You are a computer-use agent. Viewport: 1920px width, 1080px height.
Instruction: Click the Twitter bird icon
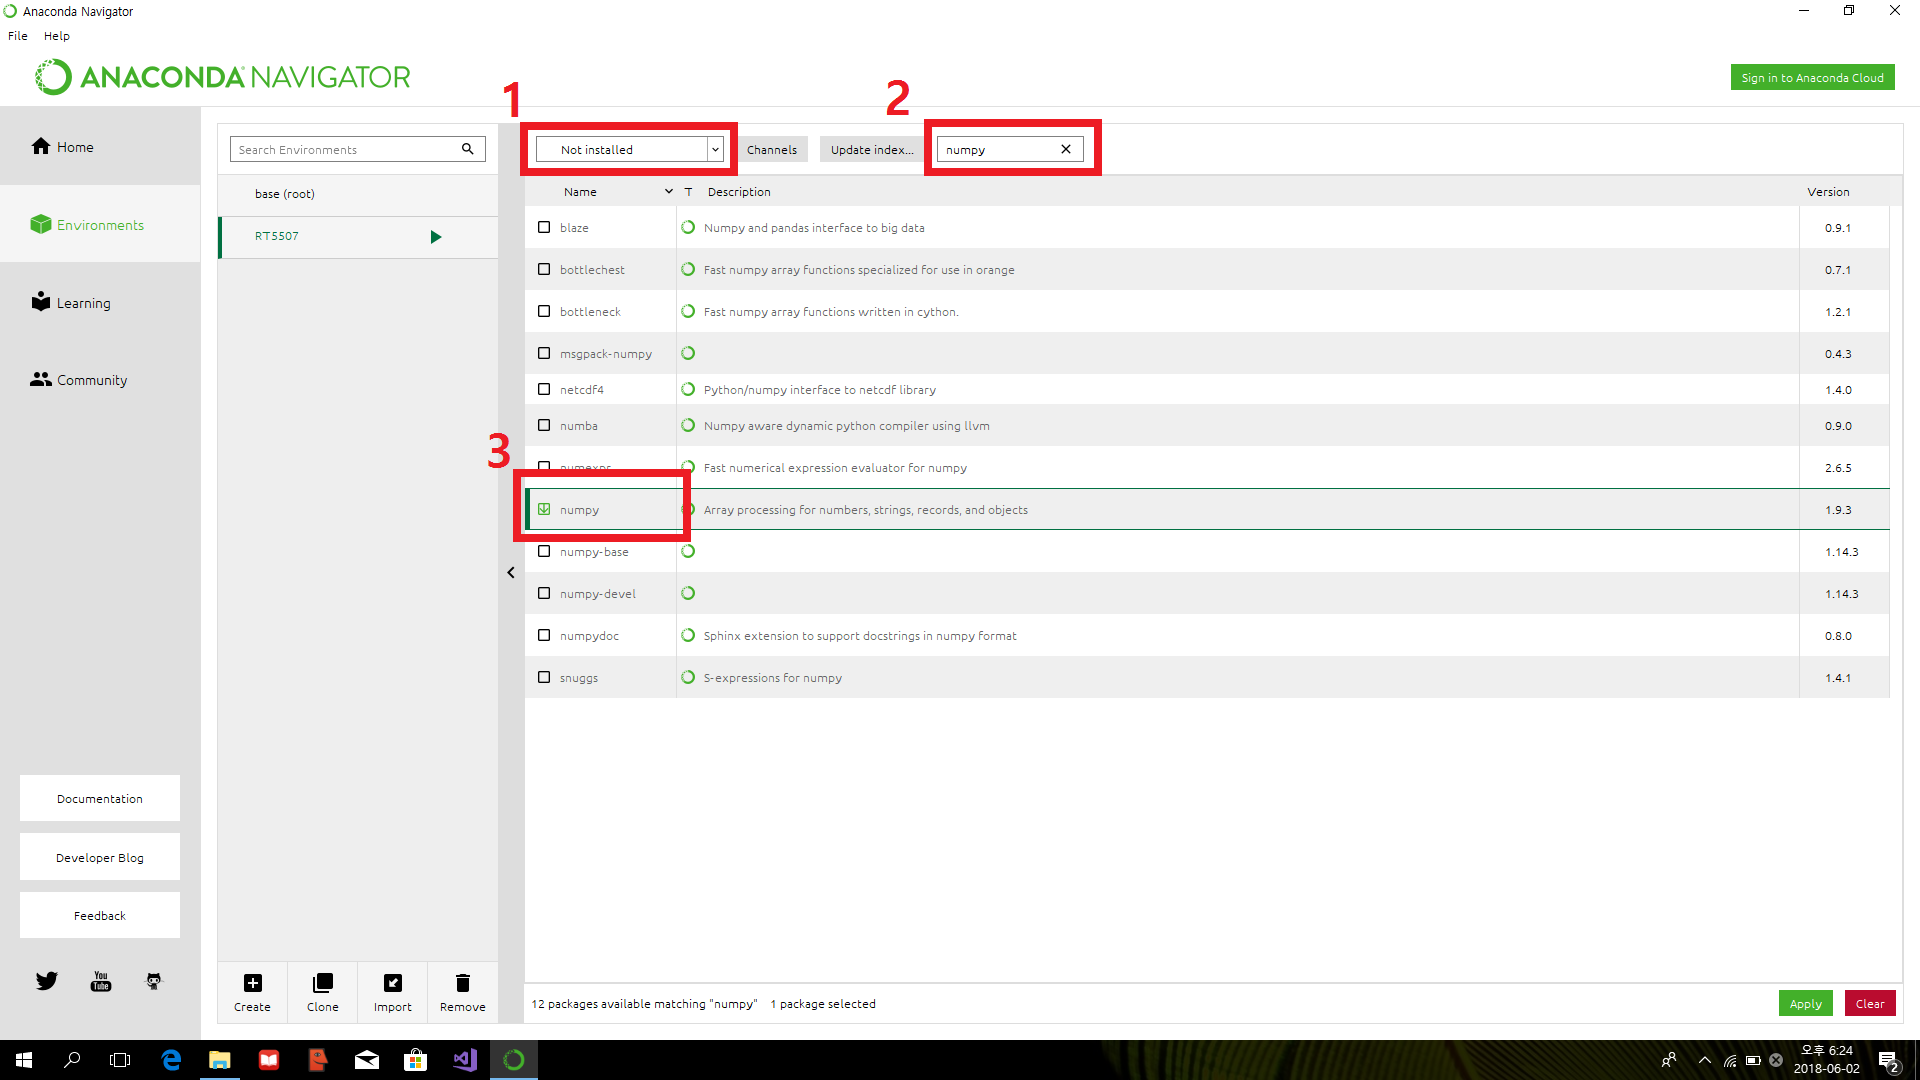click(47, 981)
